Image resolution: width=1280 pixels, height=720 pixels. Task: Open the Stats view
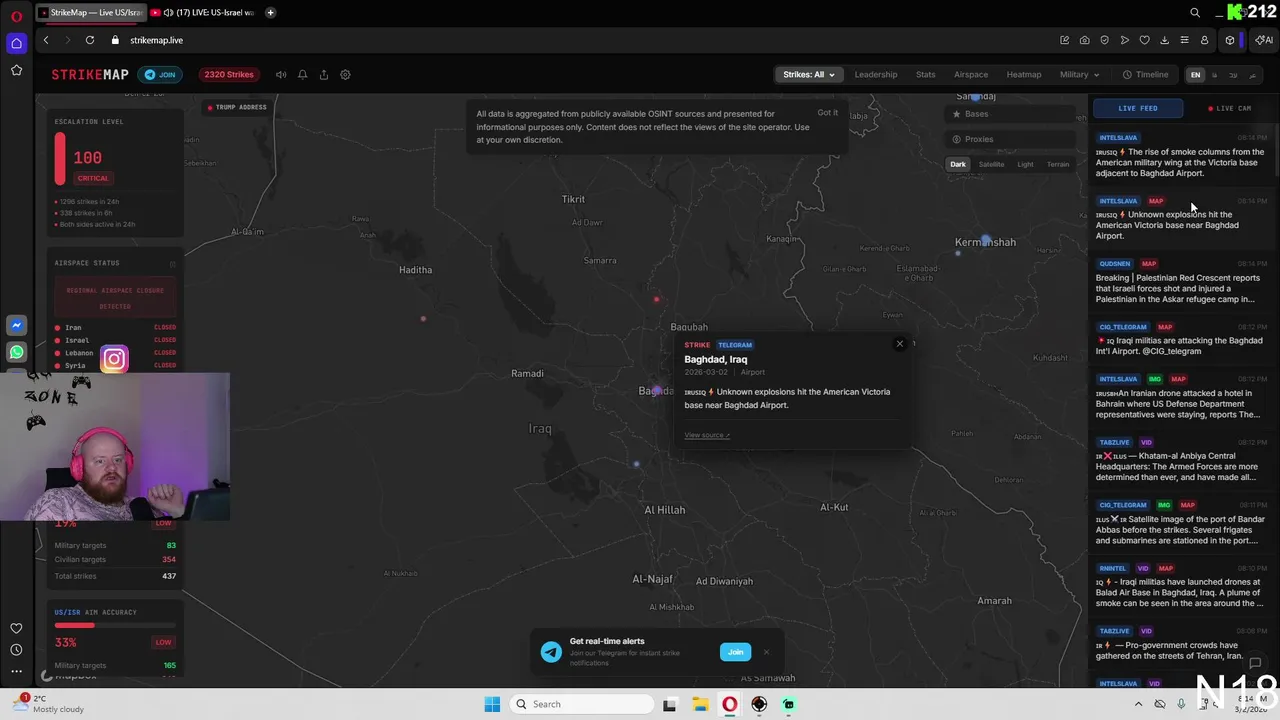coord(925,75)
